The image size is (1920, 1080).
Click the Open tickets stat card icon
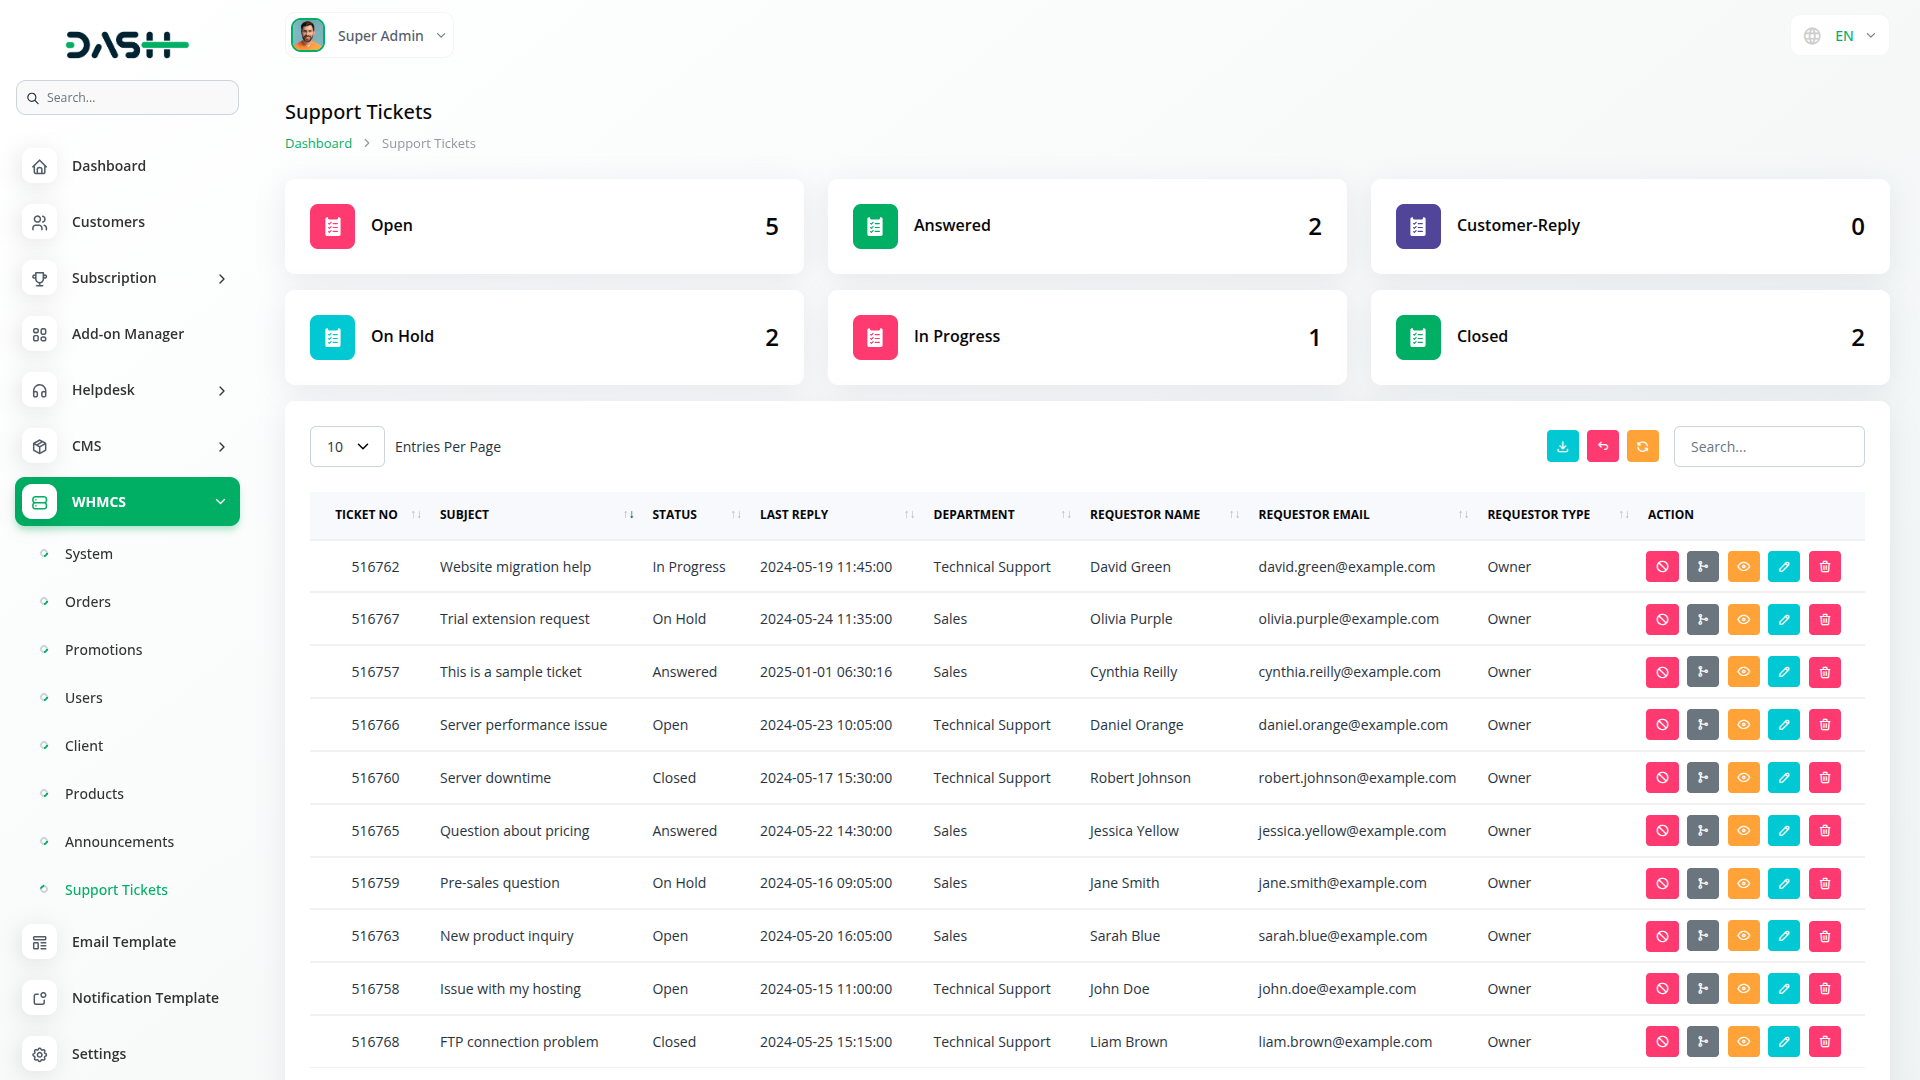(x=332, y=227)
